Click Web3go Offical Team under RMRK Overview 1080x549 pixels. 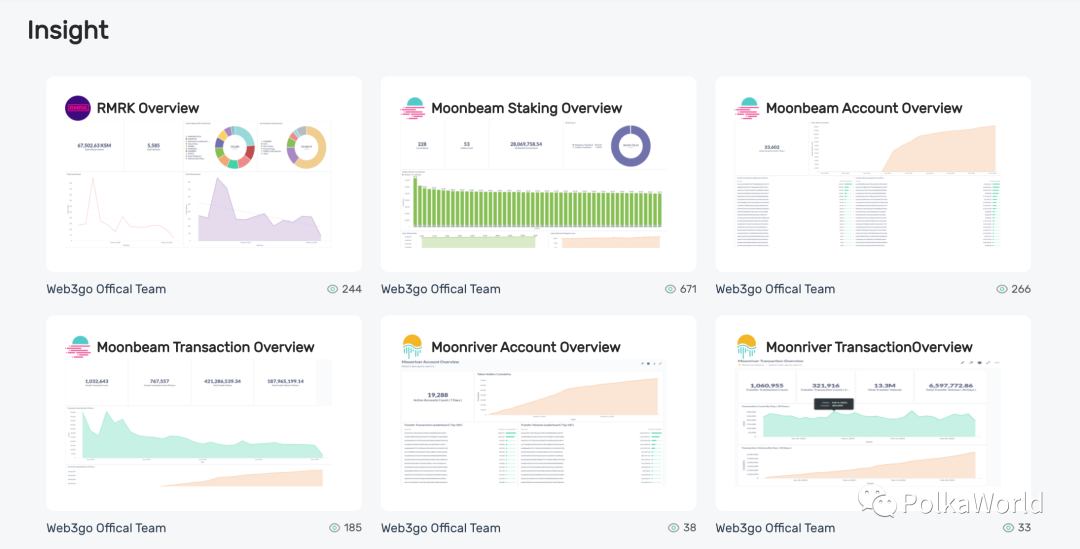106,289
